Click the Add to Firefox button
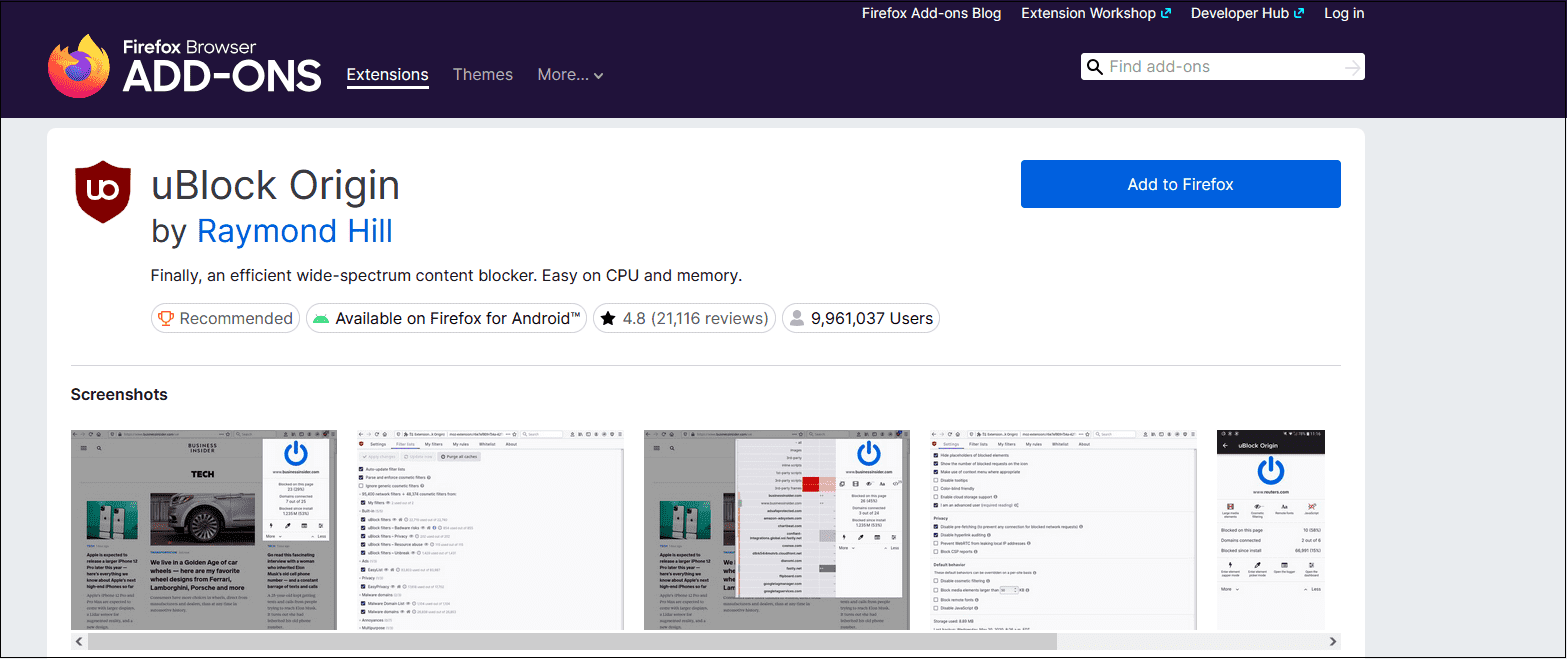 [1180, 184]
